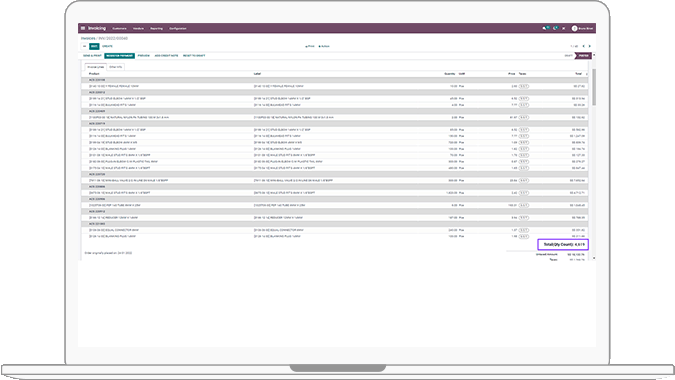Switch to the Other Info tab
The image size is (675, 380).
tap(115, 67)
